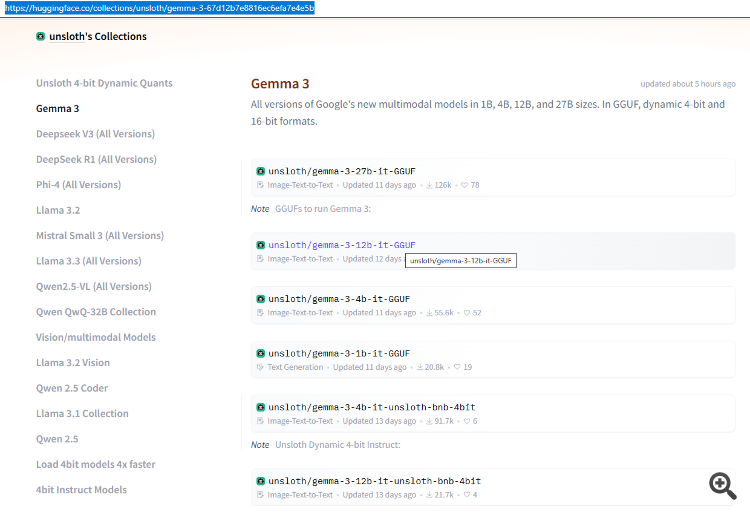Screen dimensions: 750x512
Task: Open 4bit Instruct Models collection
Action: coord(81,490)
